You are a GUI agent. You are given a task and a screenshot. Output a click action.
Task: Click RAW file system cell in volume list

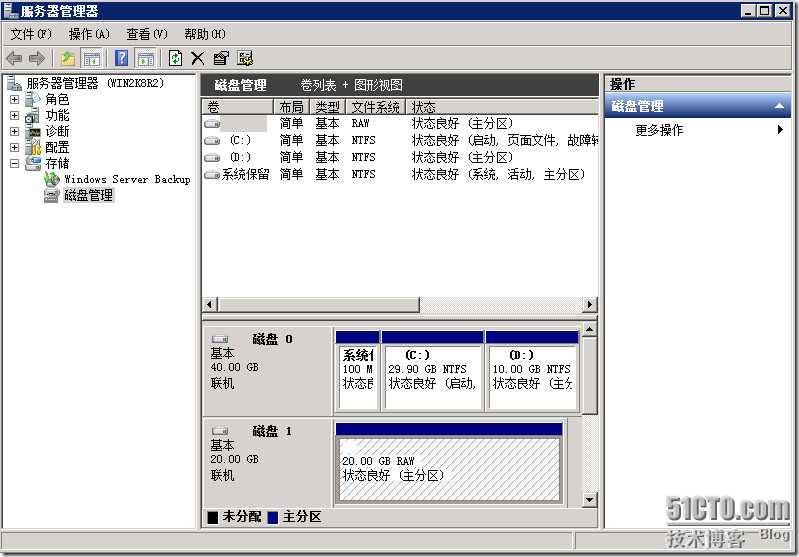click(x=360, y=123)
